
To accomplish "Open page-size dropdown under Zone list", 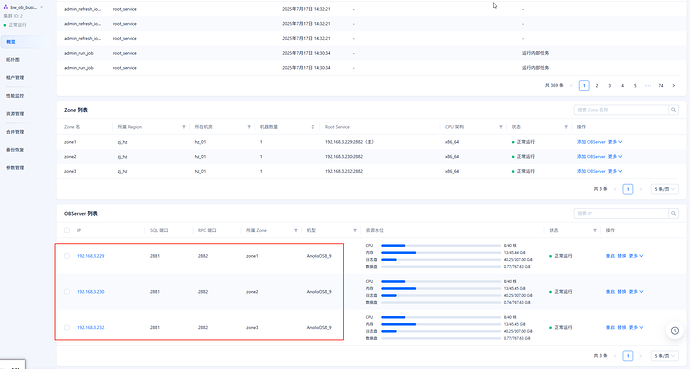I will click(664, 189).
